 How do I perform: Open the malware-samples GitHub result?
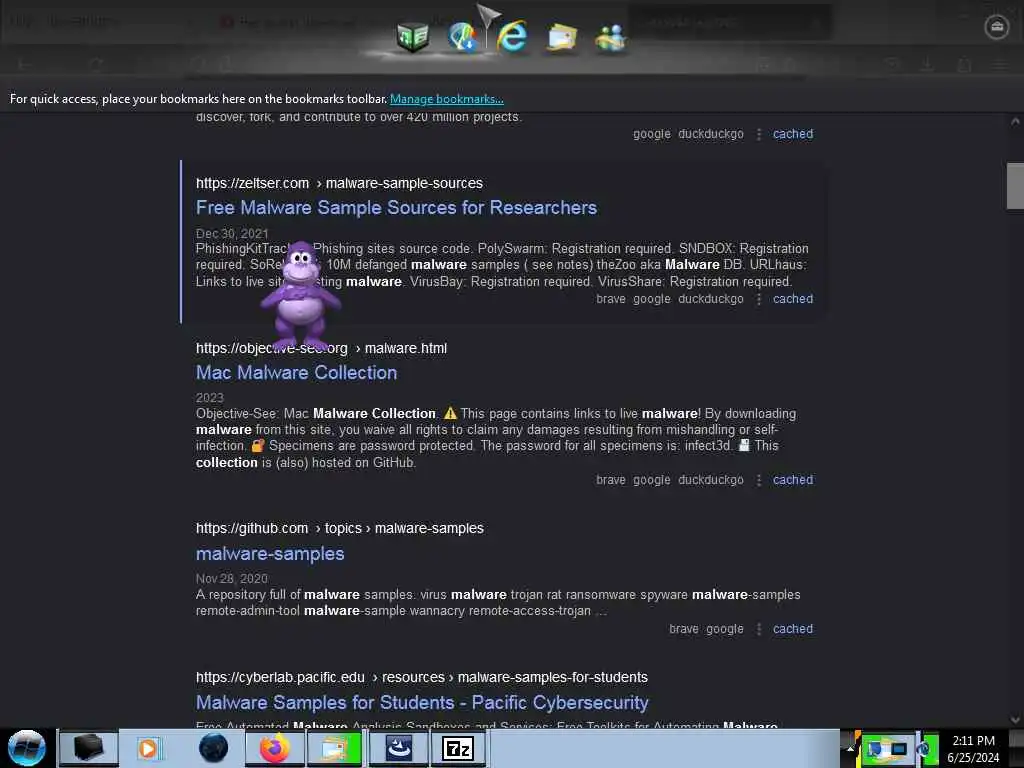(x=270, y=554)
